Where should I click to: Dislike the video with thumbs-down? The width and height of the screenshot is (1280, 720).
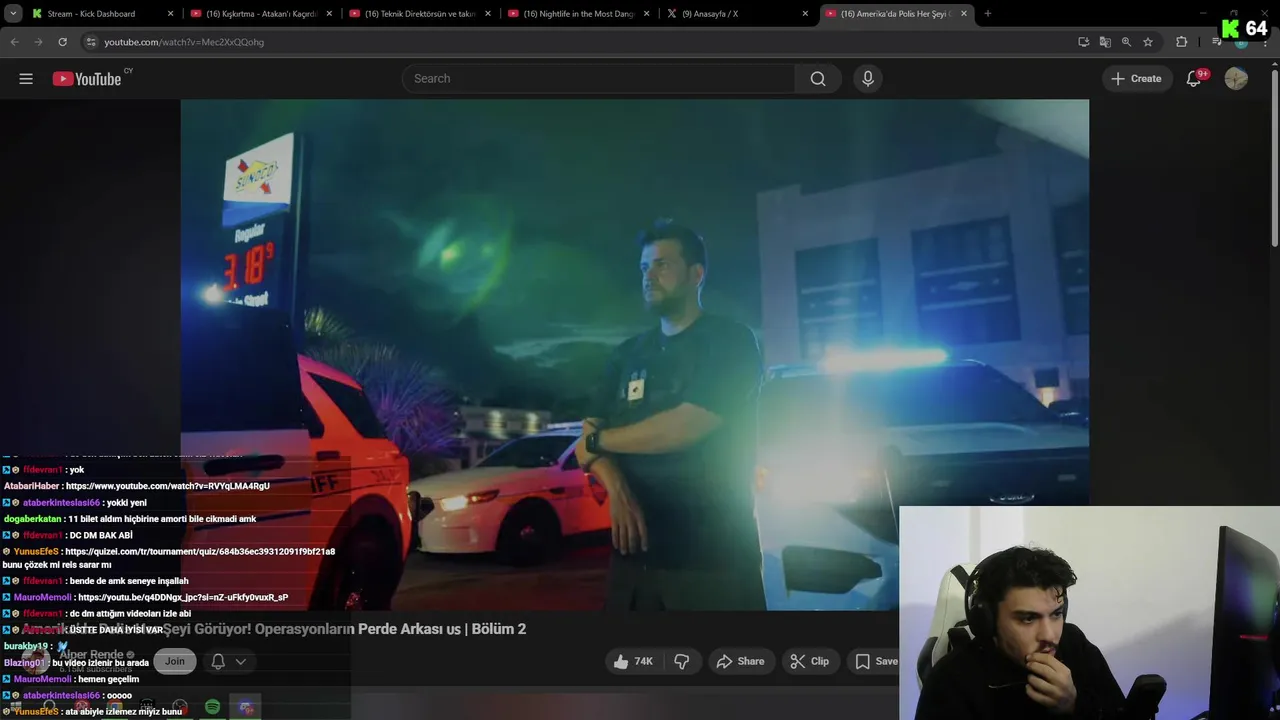click(x=682, y=661)
